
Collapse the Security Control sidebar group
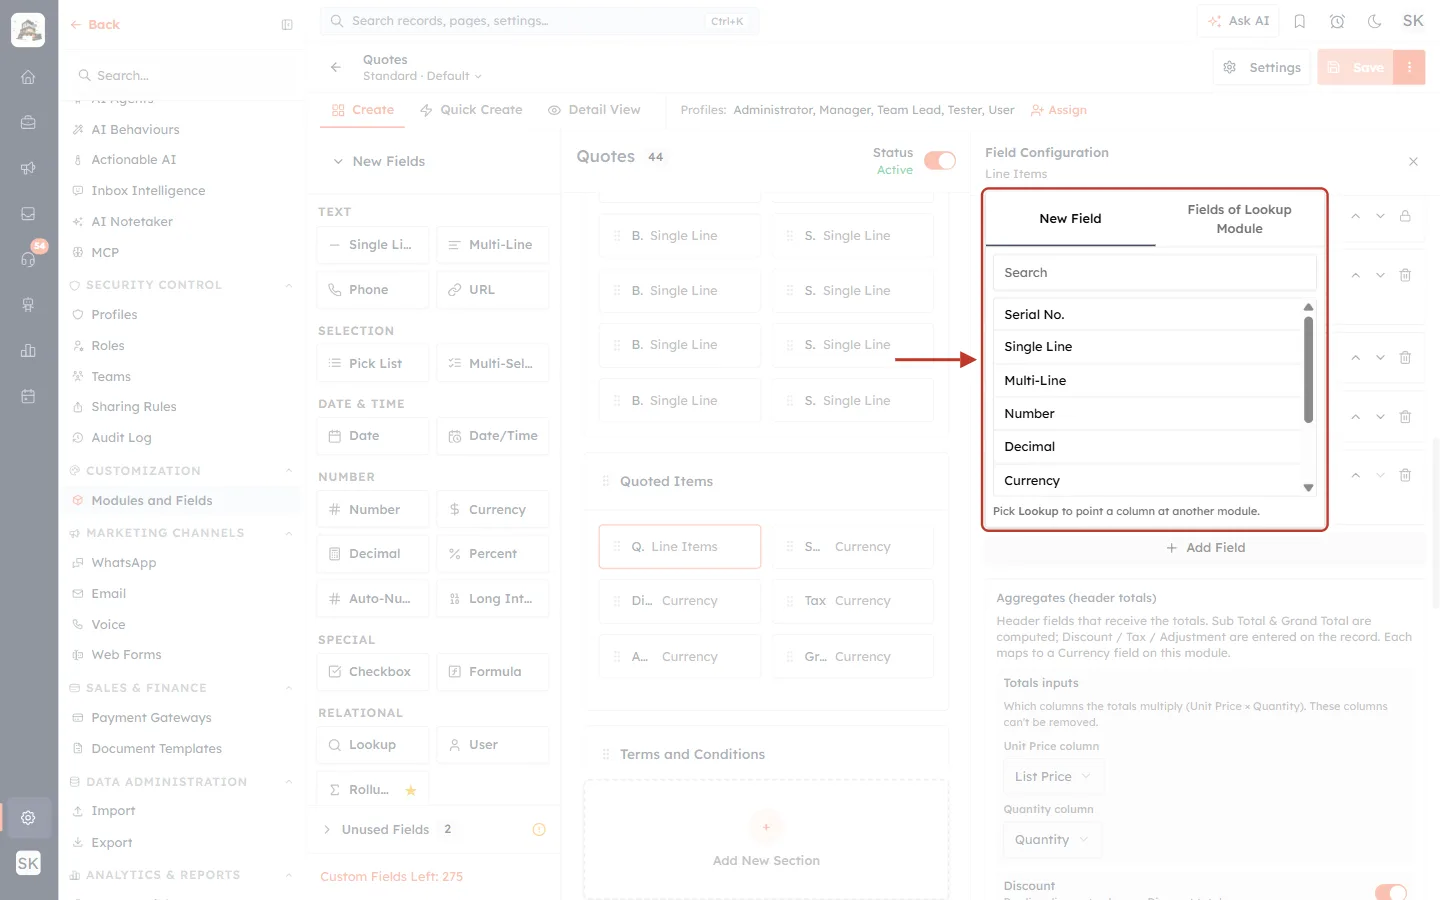pos(289,285)
